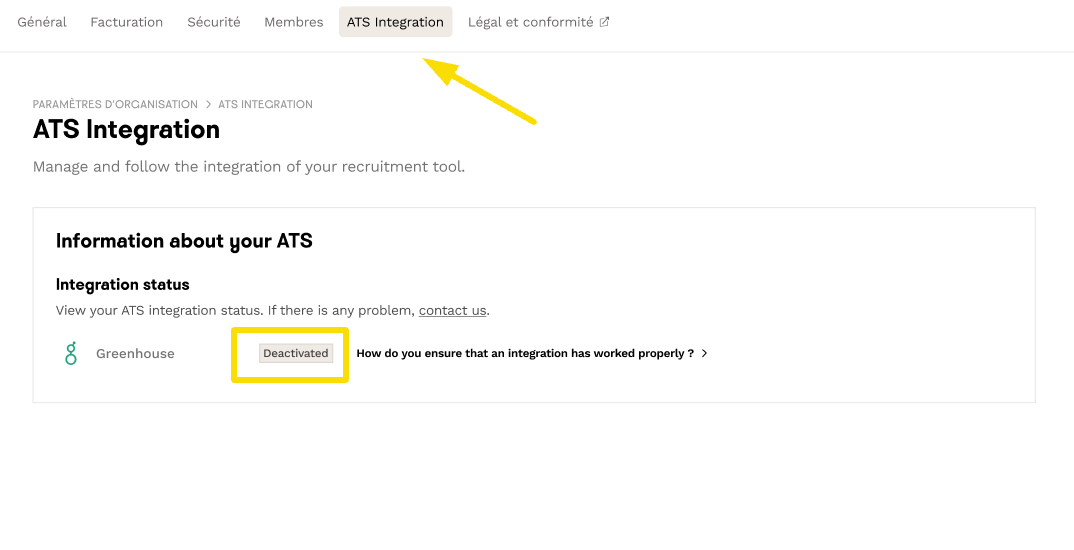Click the "ATS Integration" page heading
The image size is (1074, 550).
point(126,130)
